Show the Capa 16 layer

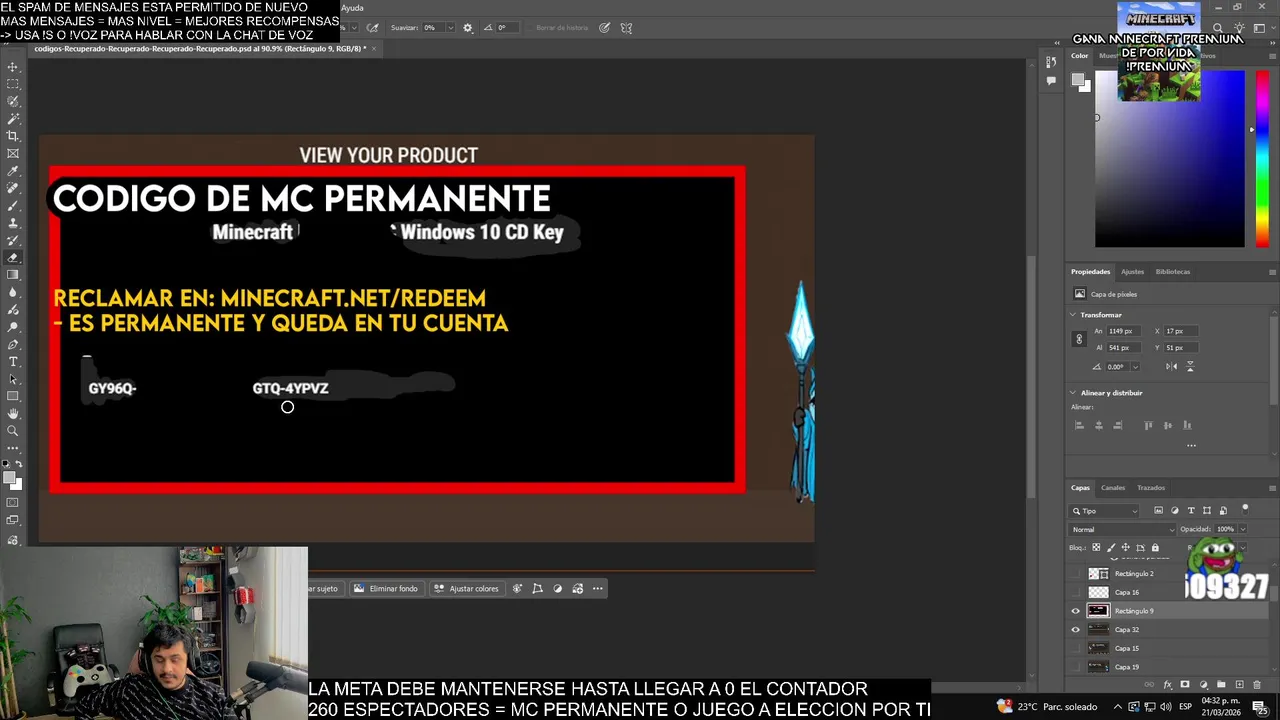1076,592
